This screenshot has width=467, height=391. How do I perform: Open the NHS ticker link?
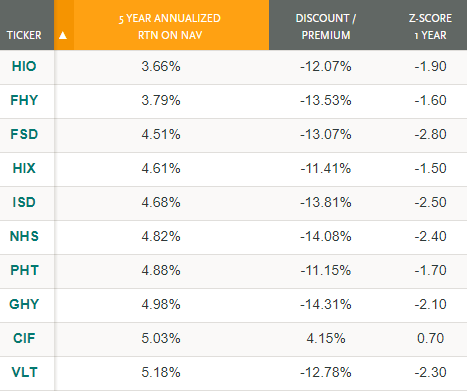pyautogui.click(x=24, y=236)
